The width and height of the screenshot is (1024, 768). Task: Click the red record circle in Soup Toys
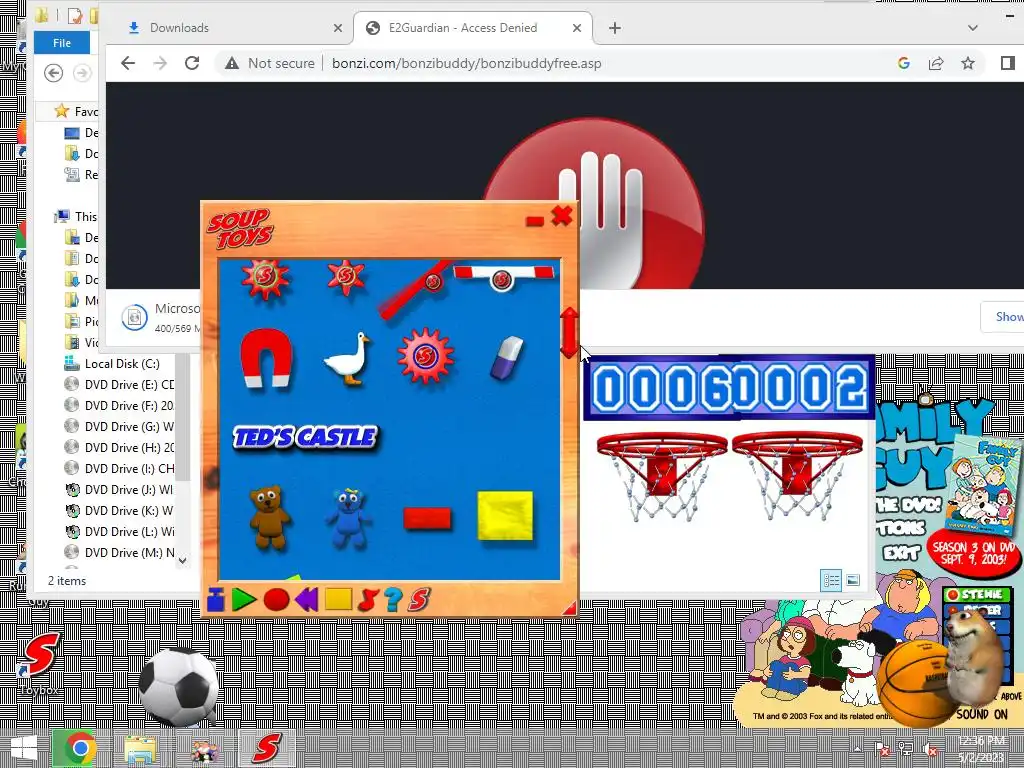276,600
